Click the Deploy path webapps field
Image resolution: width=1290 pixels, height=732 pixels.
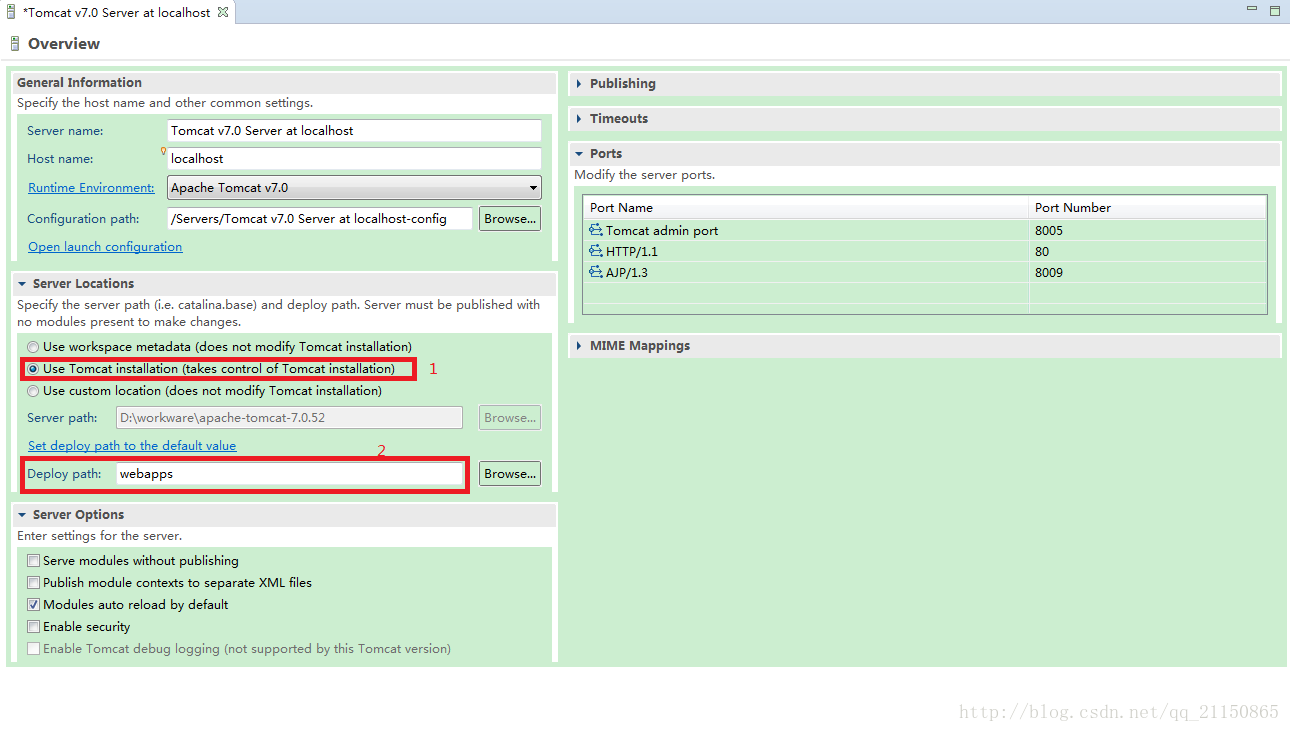point(290,474)
